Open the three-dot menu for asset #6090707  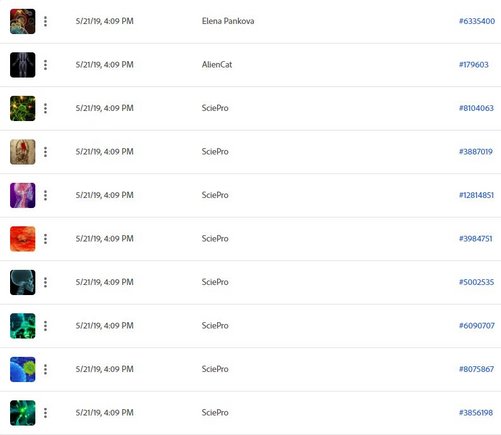point(45,326)
